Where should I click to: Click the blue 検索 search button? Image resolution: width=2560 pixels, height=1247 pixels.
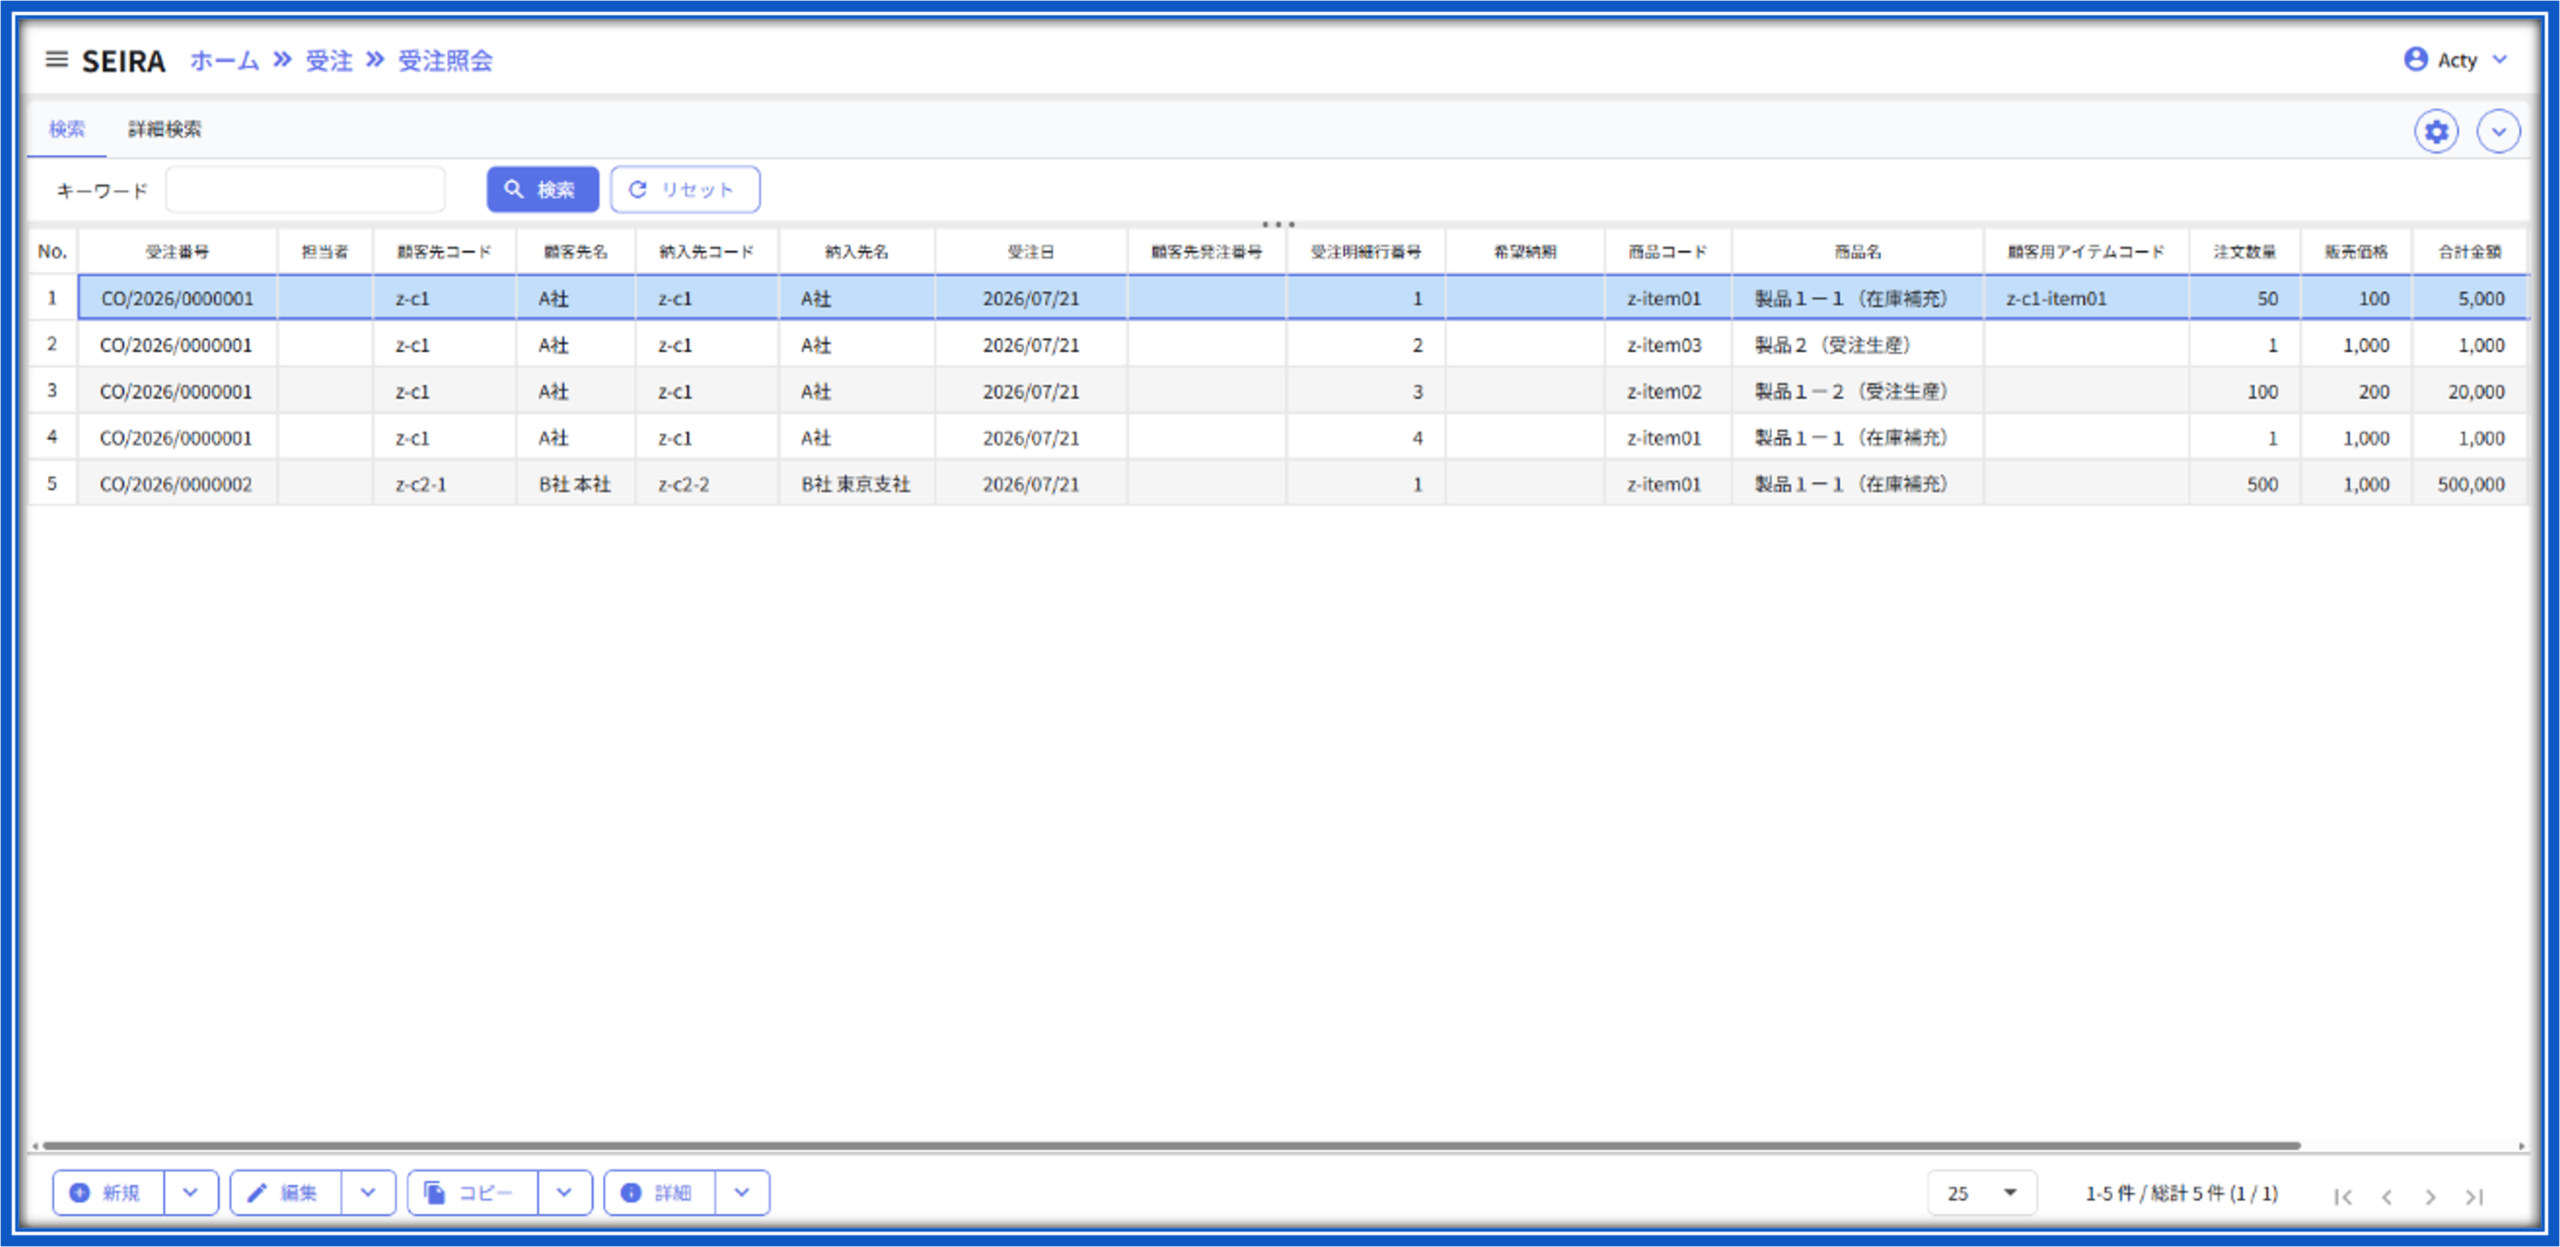click(x=542, y=189)
